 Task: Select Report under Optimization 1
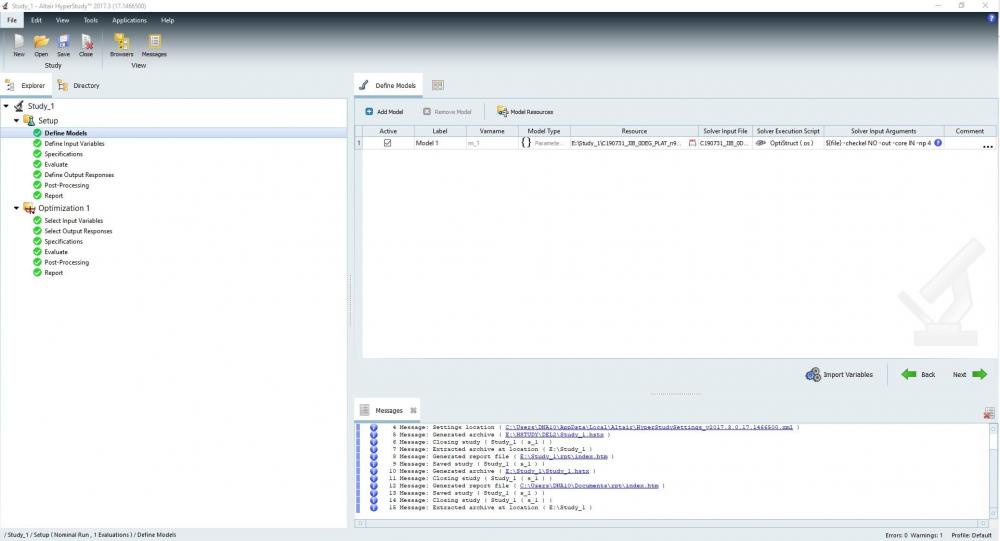pyautogui.click(x=54, y=272)
